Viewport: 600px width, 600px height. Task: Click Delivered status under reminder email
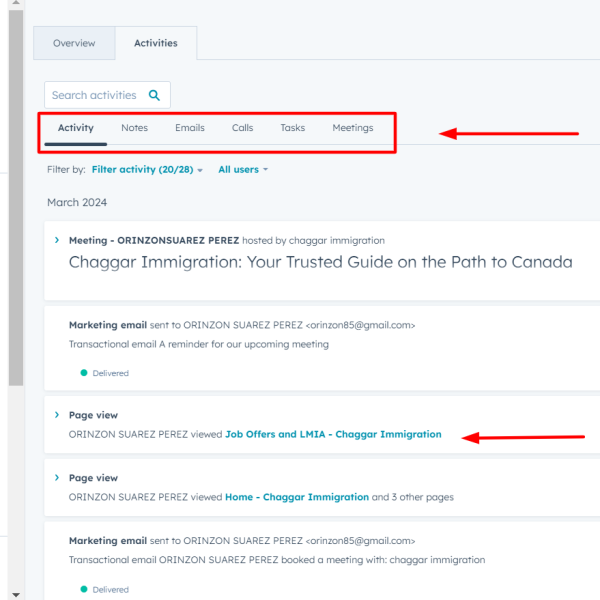pyautogui.click(x=111, y=373)
